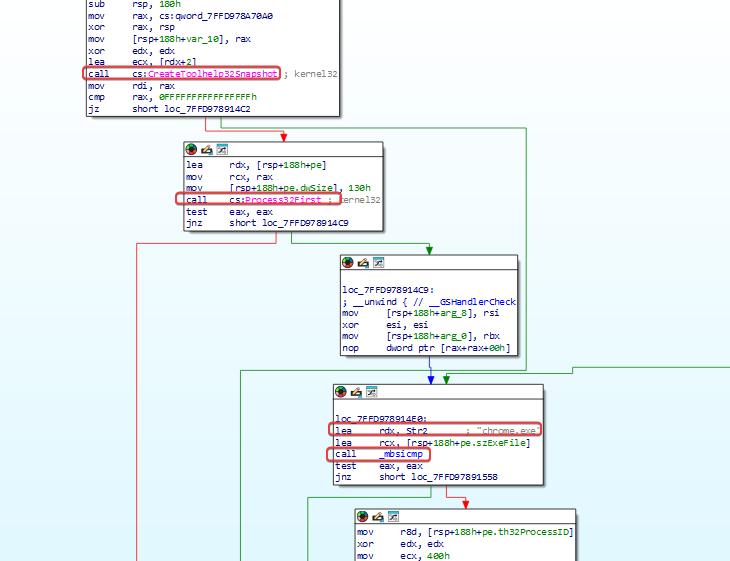Click the loc_7FFD978914E0: label
This screenshot has height=561, width=730.
381,419
